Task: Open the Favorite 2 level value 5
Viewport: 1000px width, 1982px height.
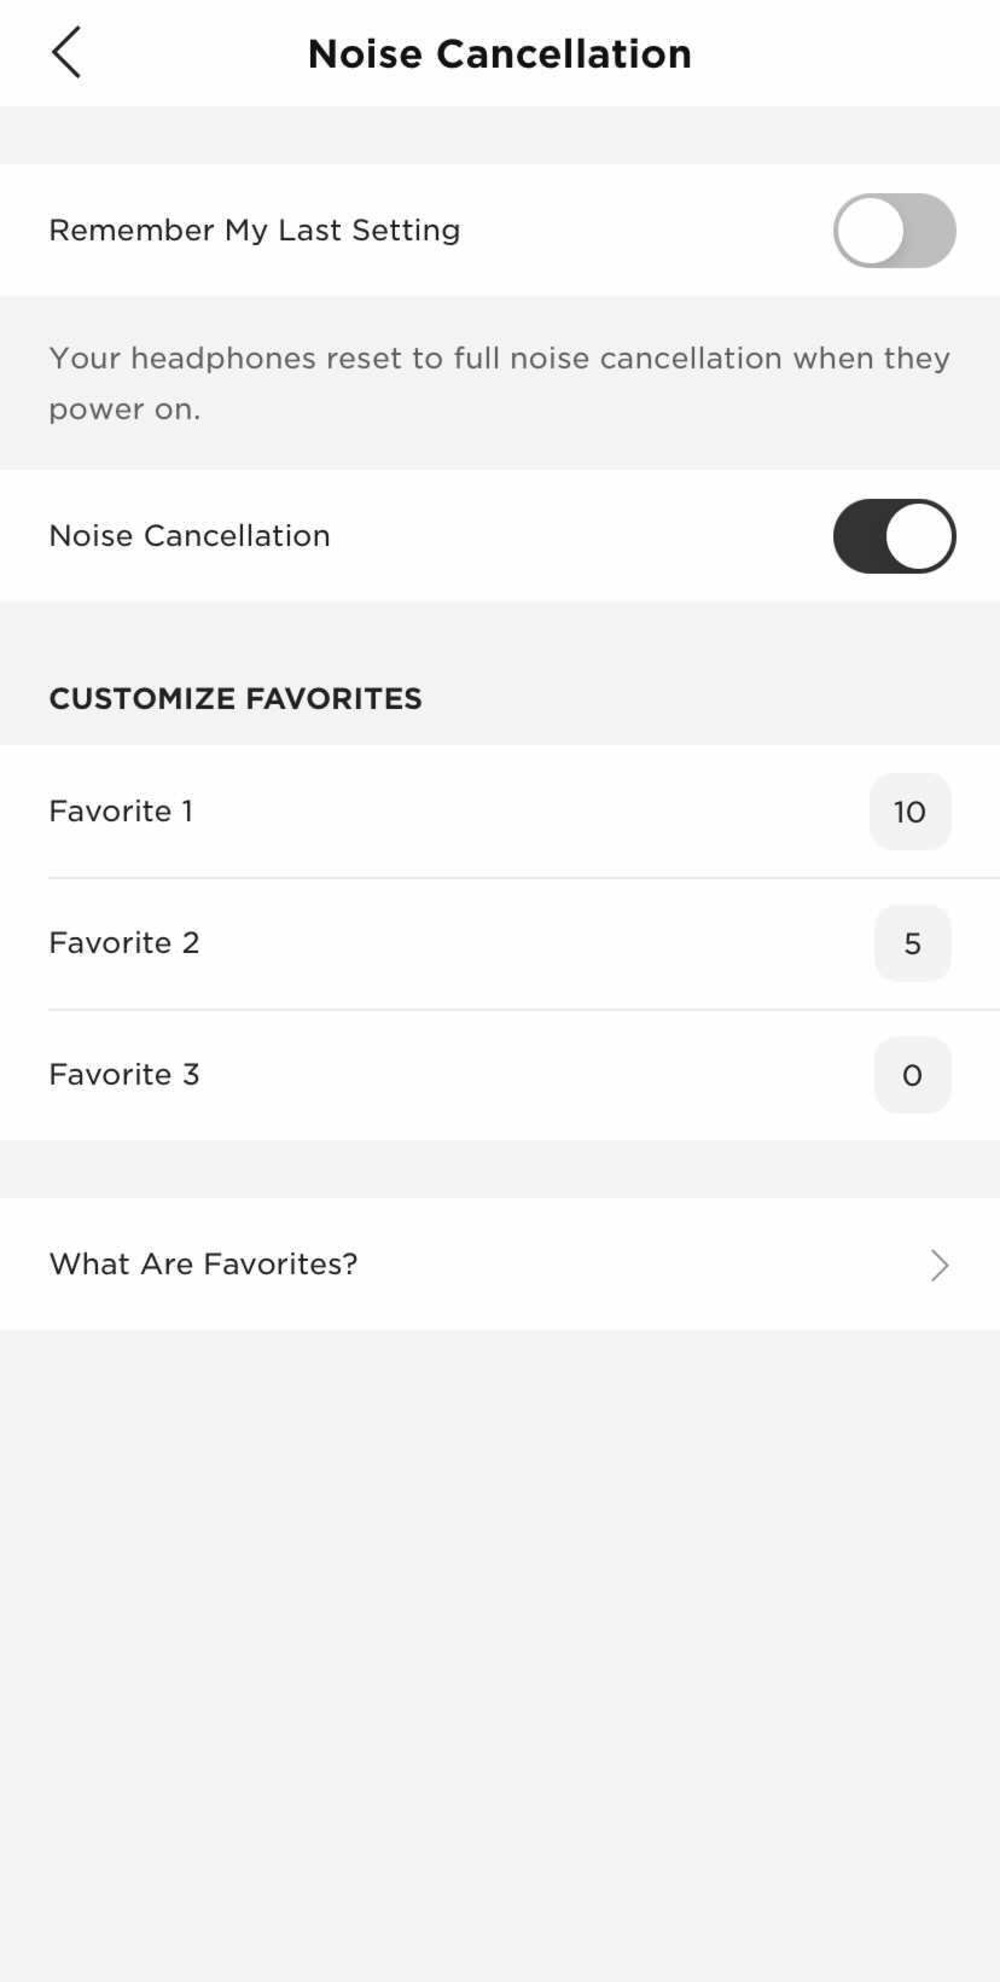Action: click(912, 943)
